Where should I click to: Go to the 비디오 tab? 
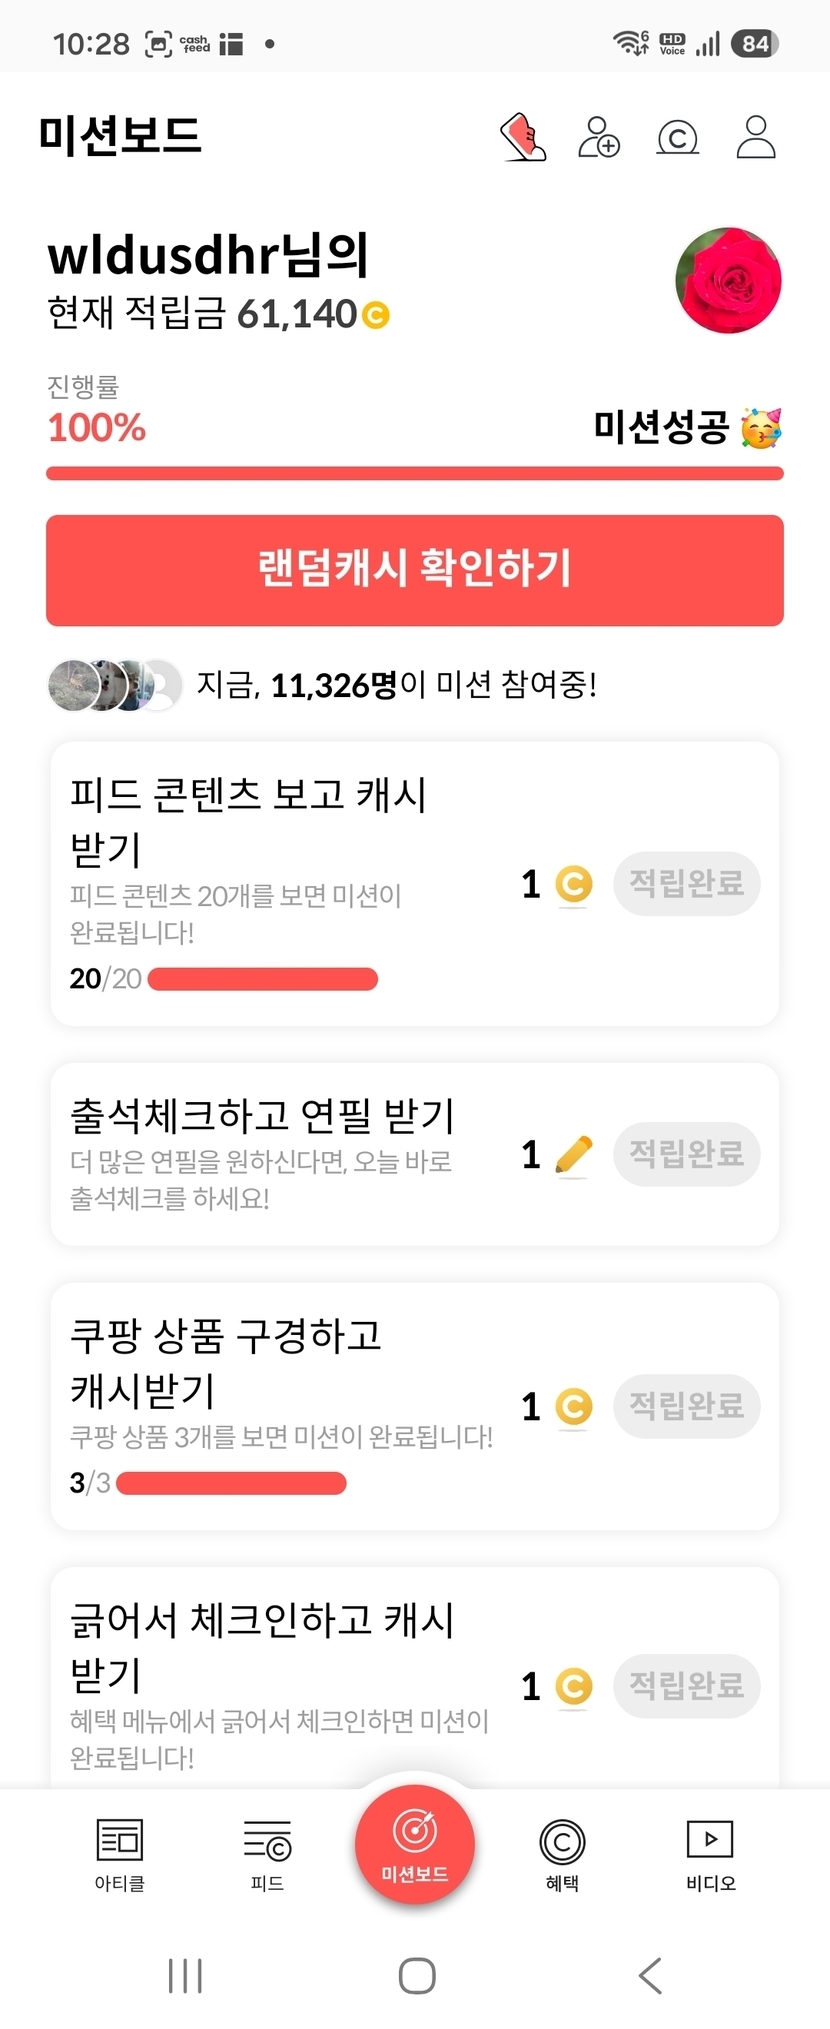[x=710, y=1855]
